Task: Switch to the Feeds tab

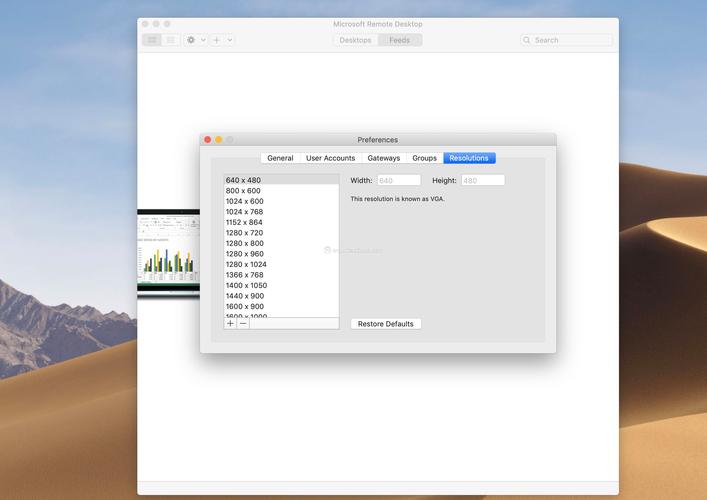Action: (x=399, y=40)
